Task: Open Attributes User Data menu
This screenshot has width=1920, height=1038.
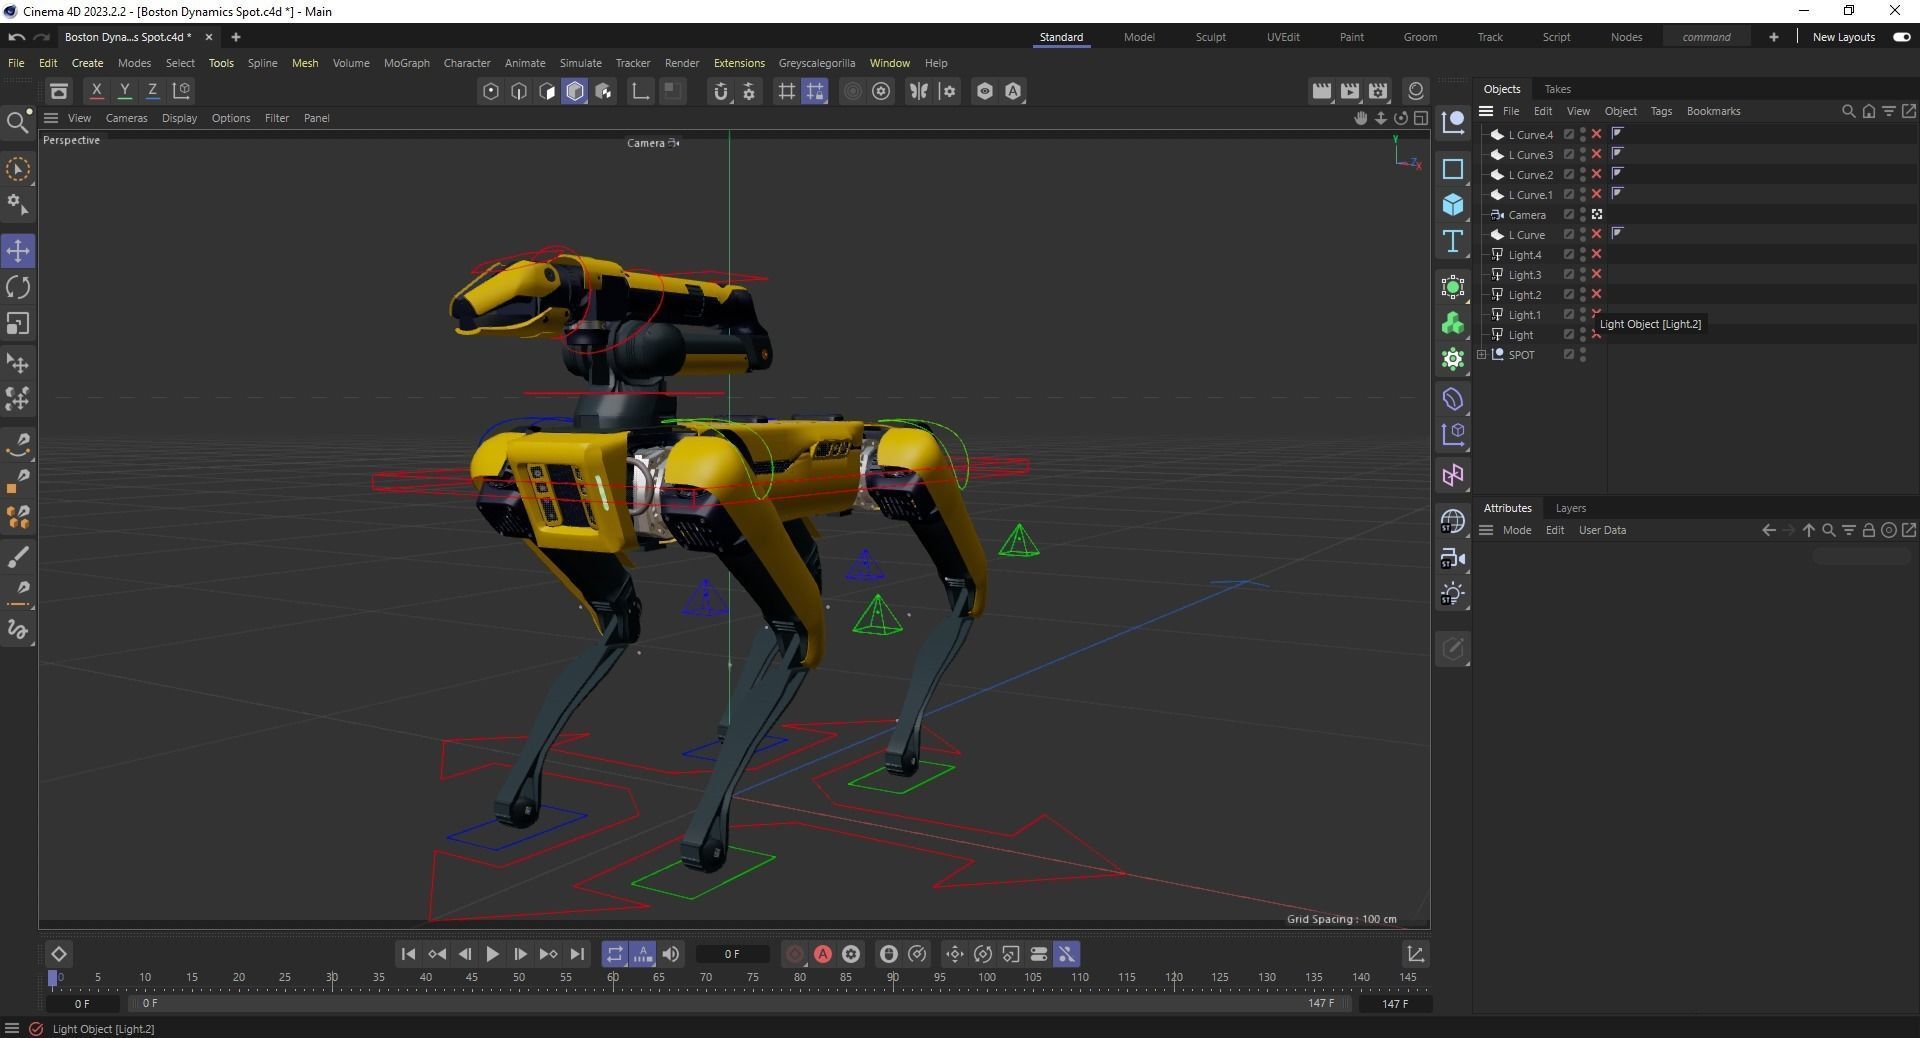Action: tap(1602, 530)
